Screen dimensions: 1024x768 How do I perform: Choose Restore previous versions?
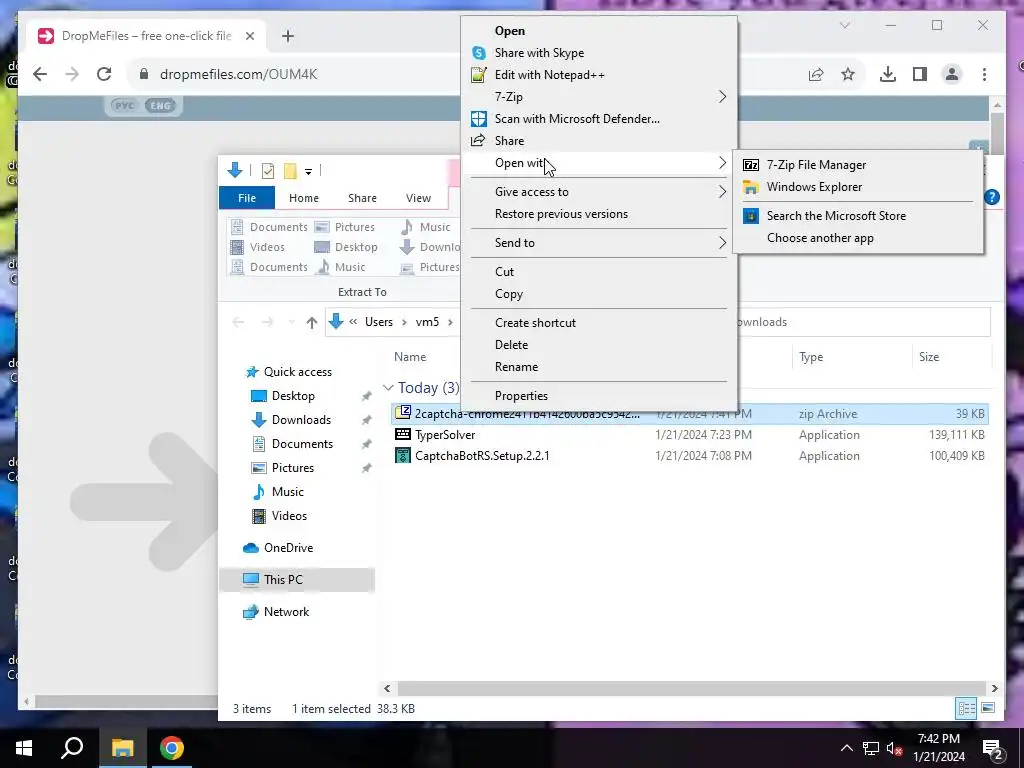[x=561, y=214]
